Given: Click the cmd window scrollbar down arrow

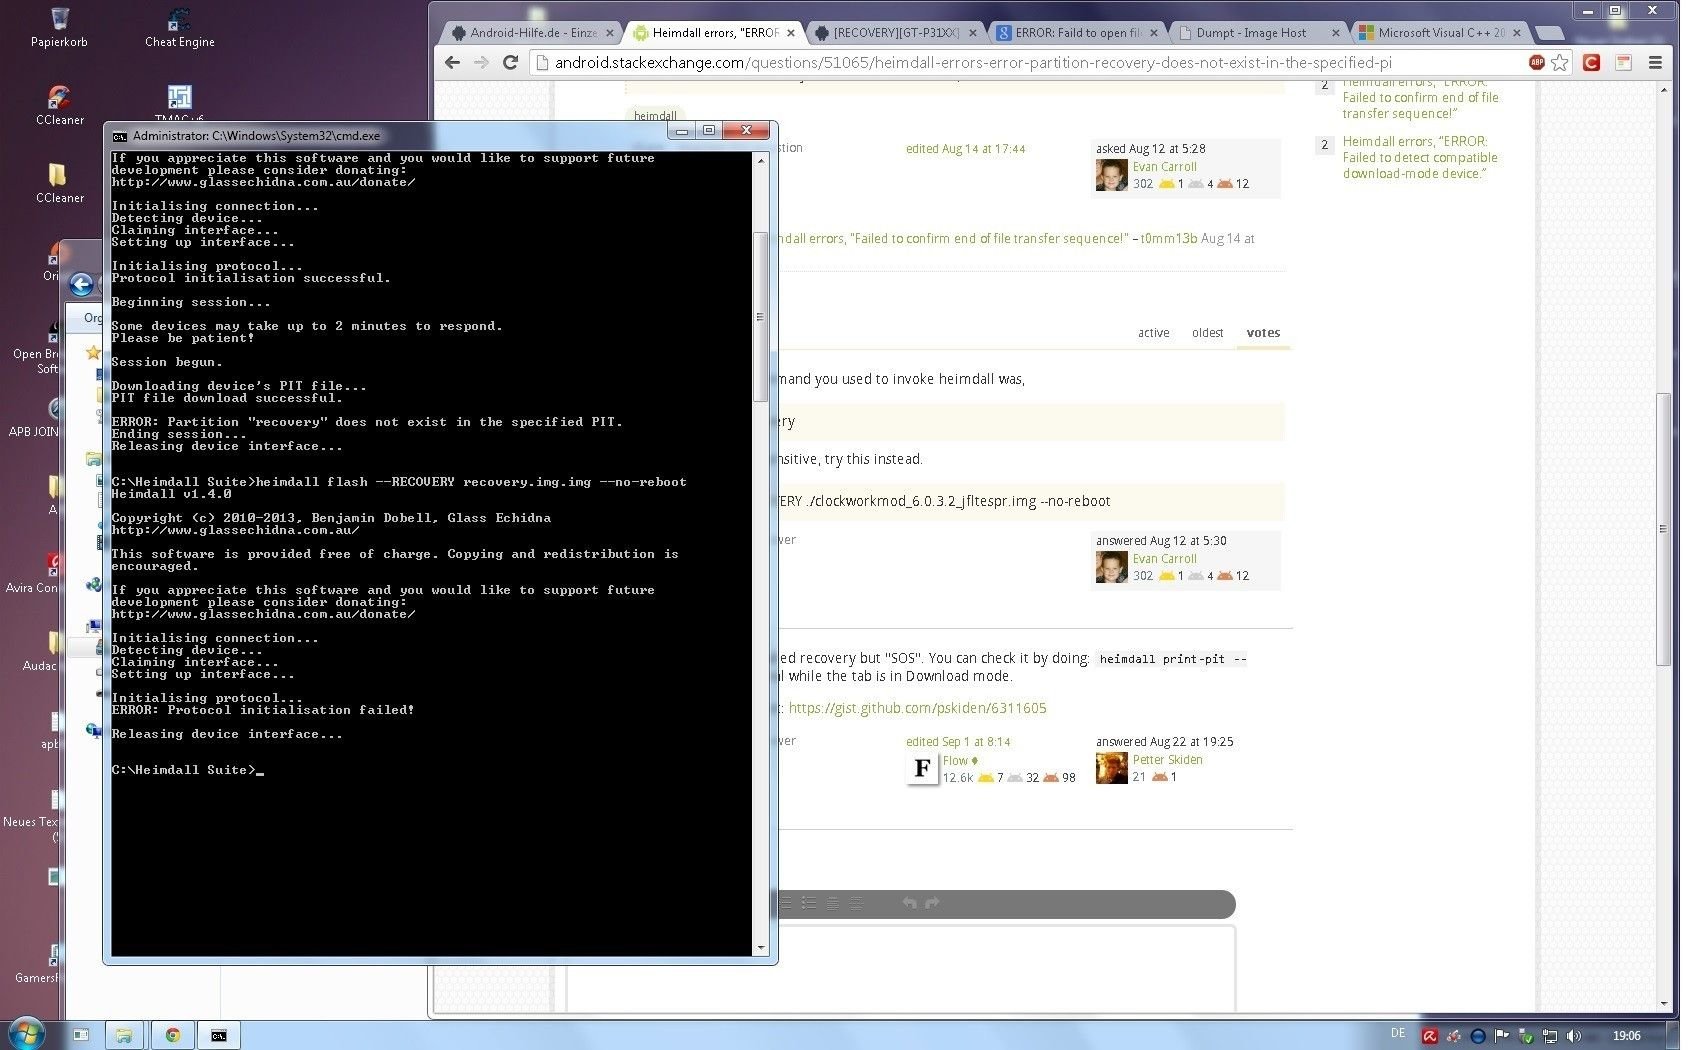Looking at the screenshot, I should pyautogui.click(x=760, y=947).
